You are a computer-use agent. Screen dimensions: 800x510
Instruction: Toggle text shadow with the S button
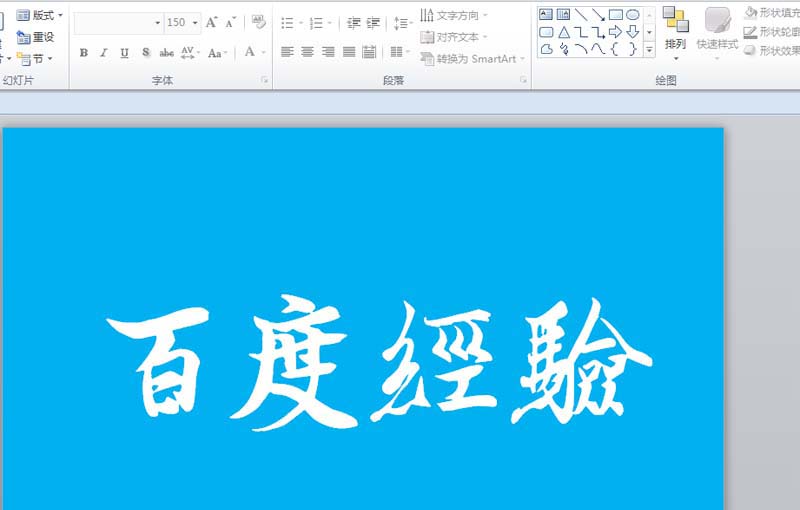point(146,53)
